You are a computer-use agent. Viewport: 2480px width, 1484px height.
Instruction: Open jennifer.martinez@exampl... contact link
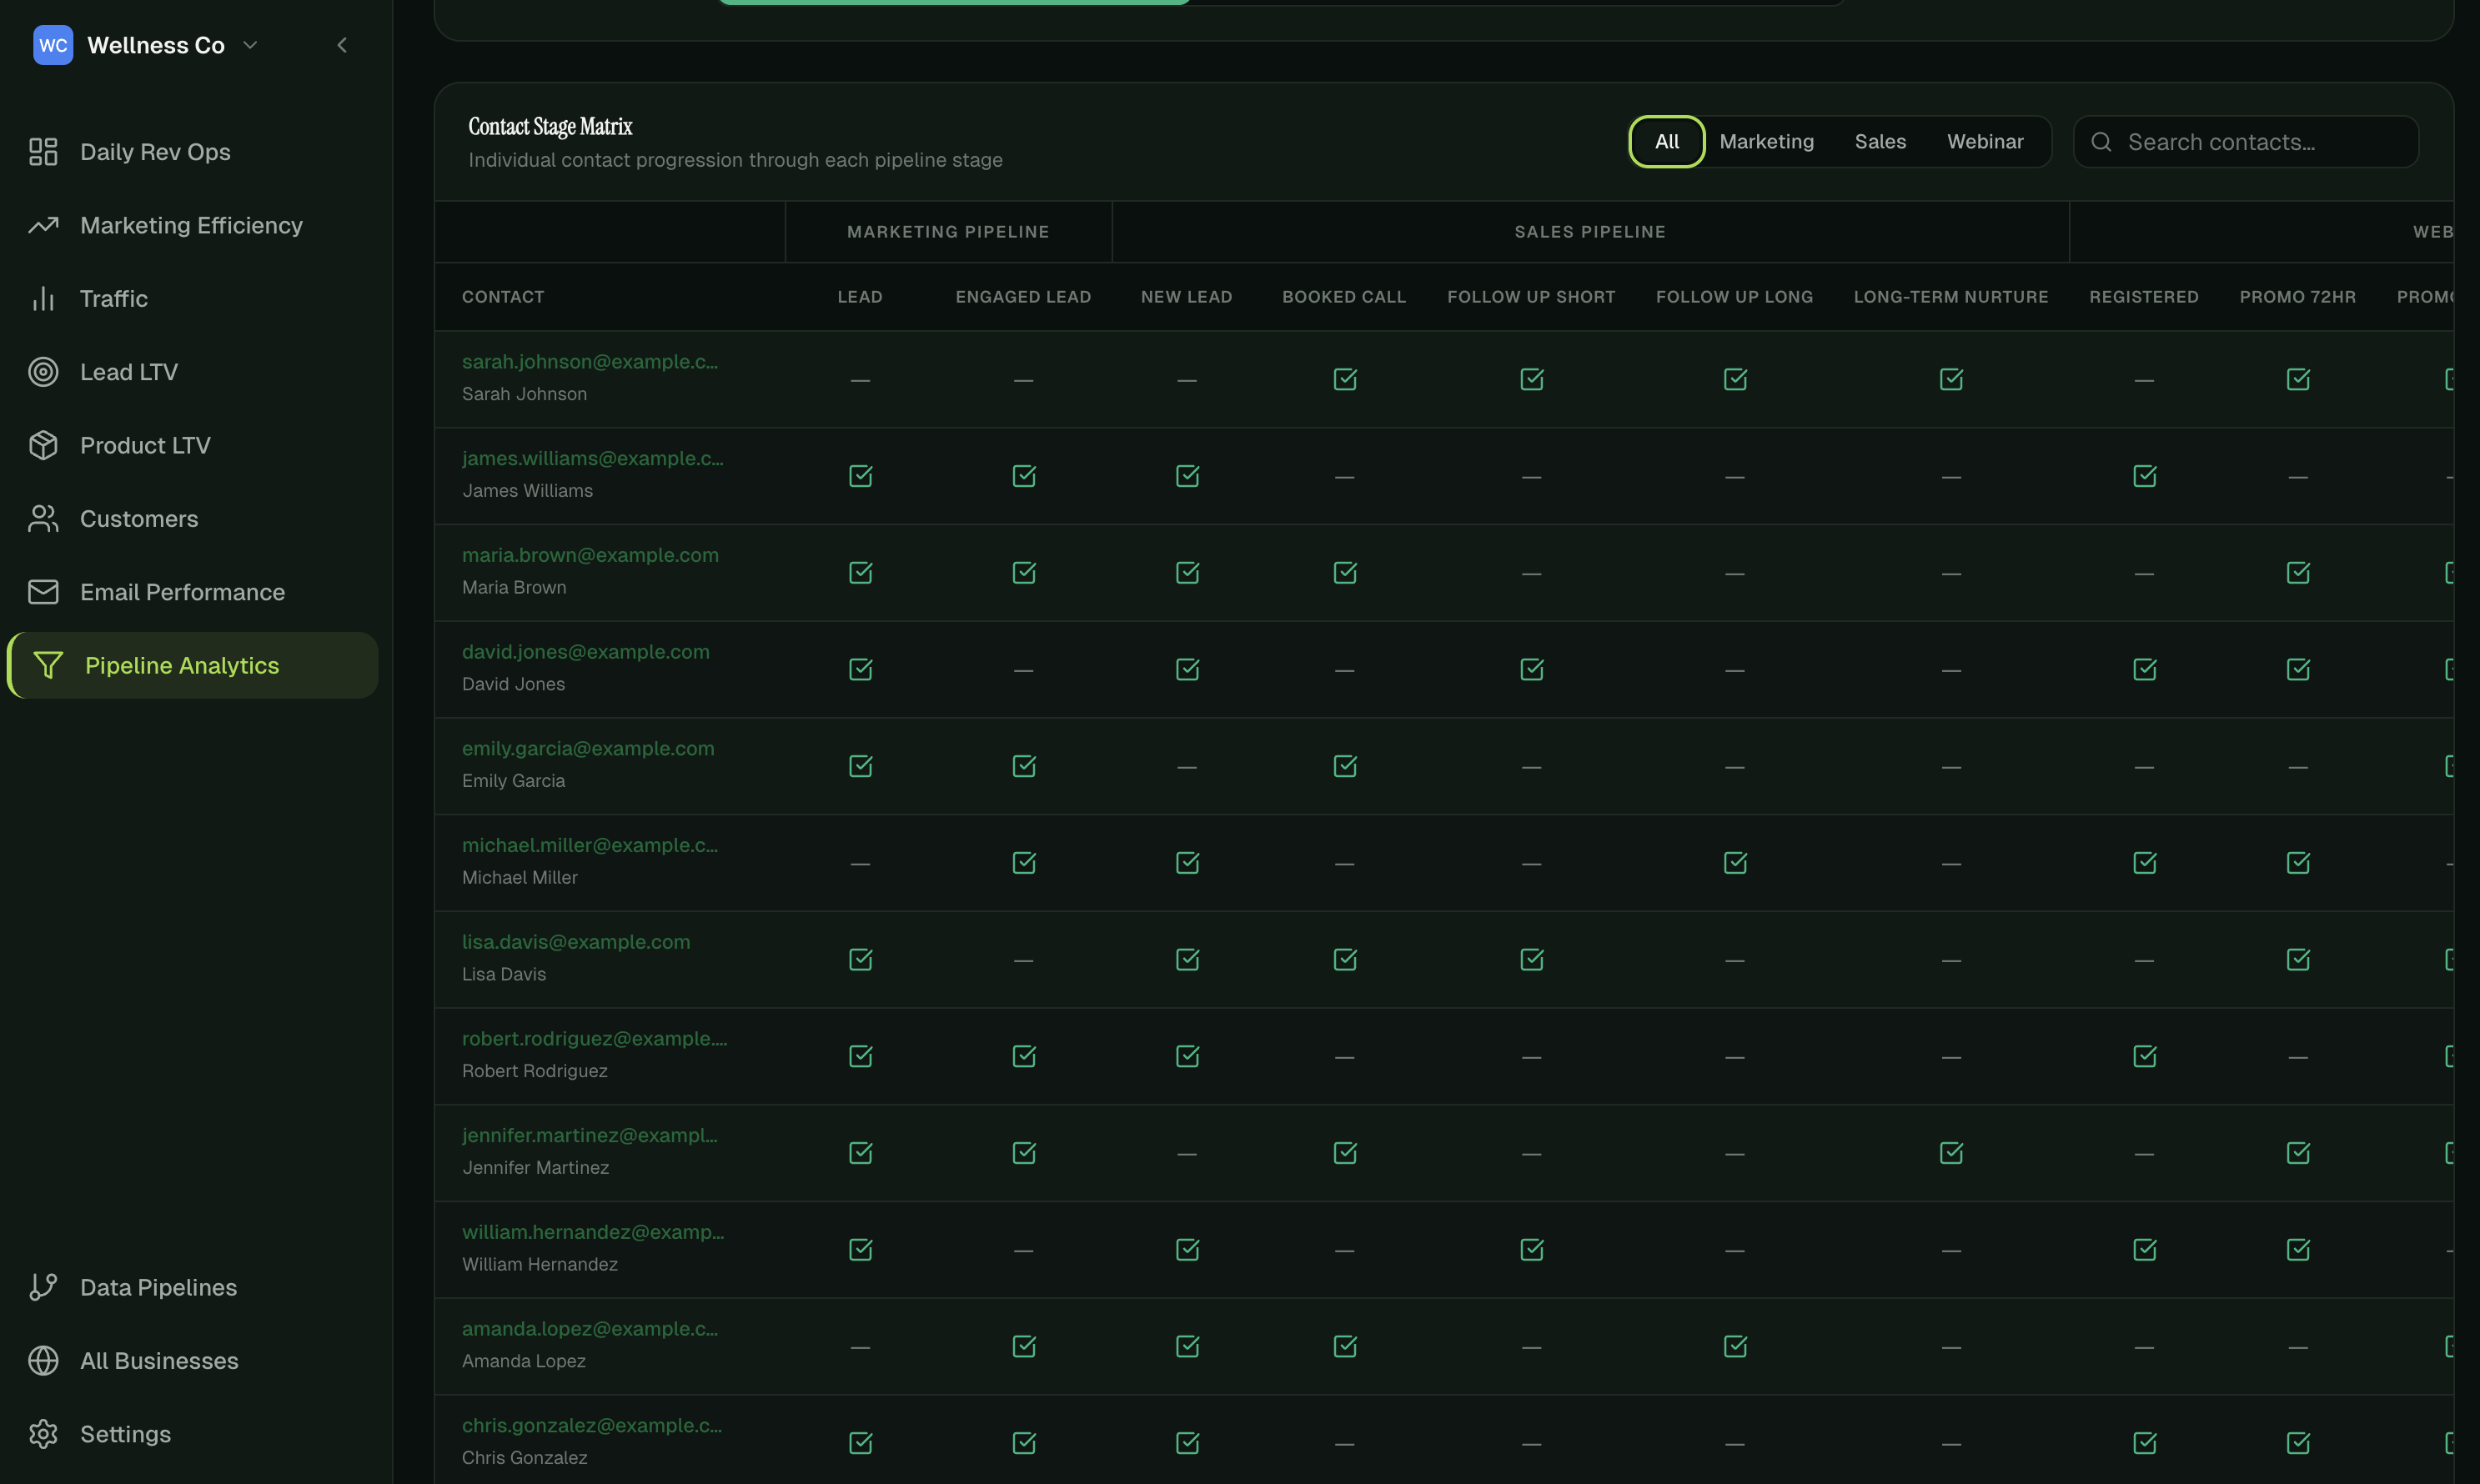pos(590,1136)
